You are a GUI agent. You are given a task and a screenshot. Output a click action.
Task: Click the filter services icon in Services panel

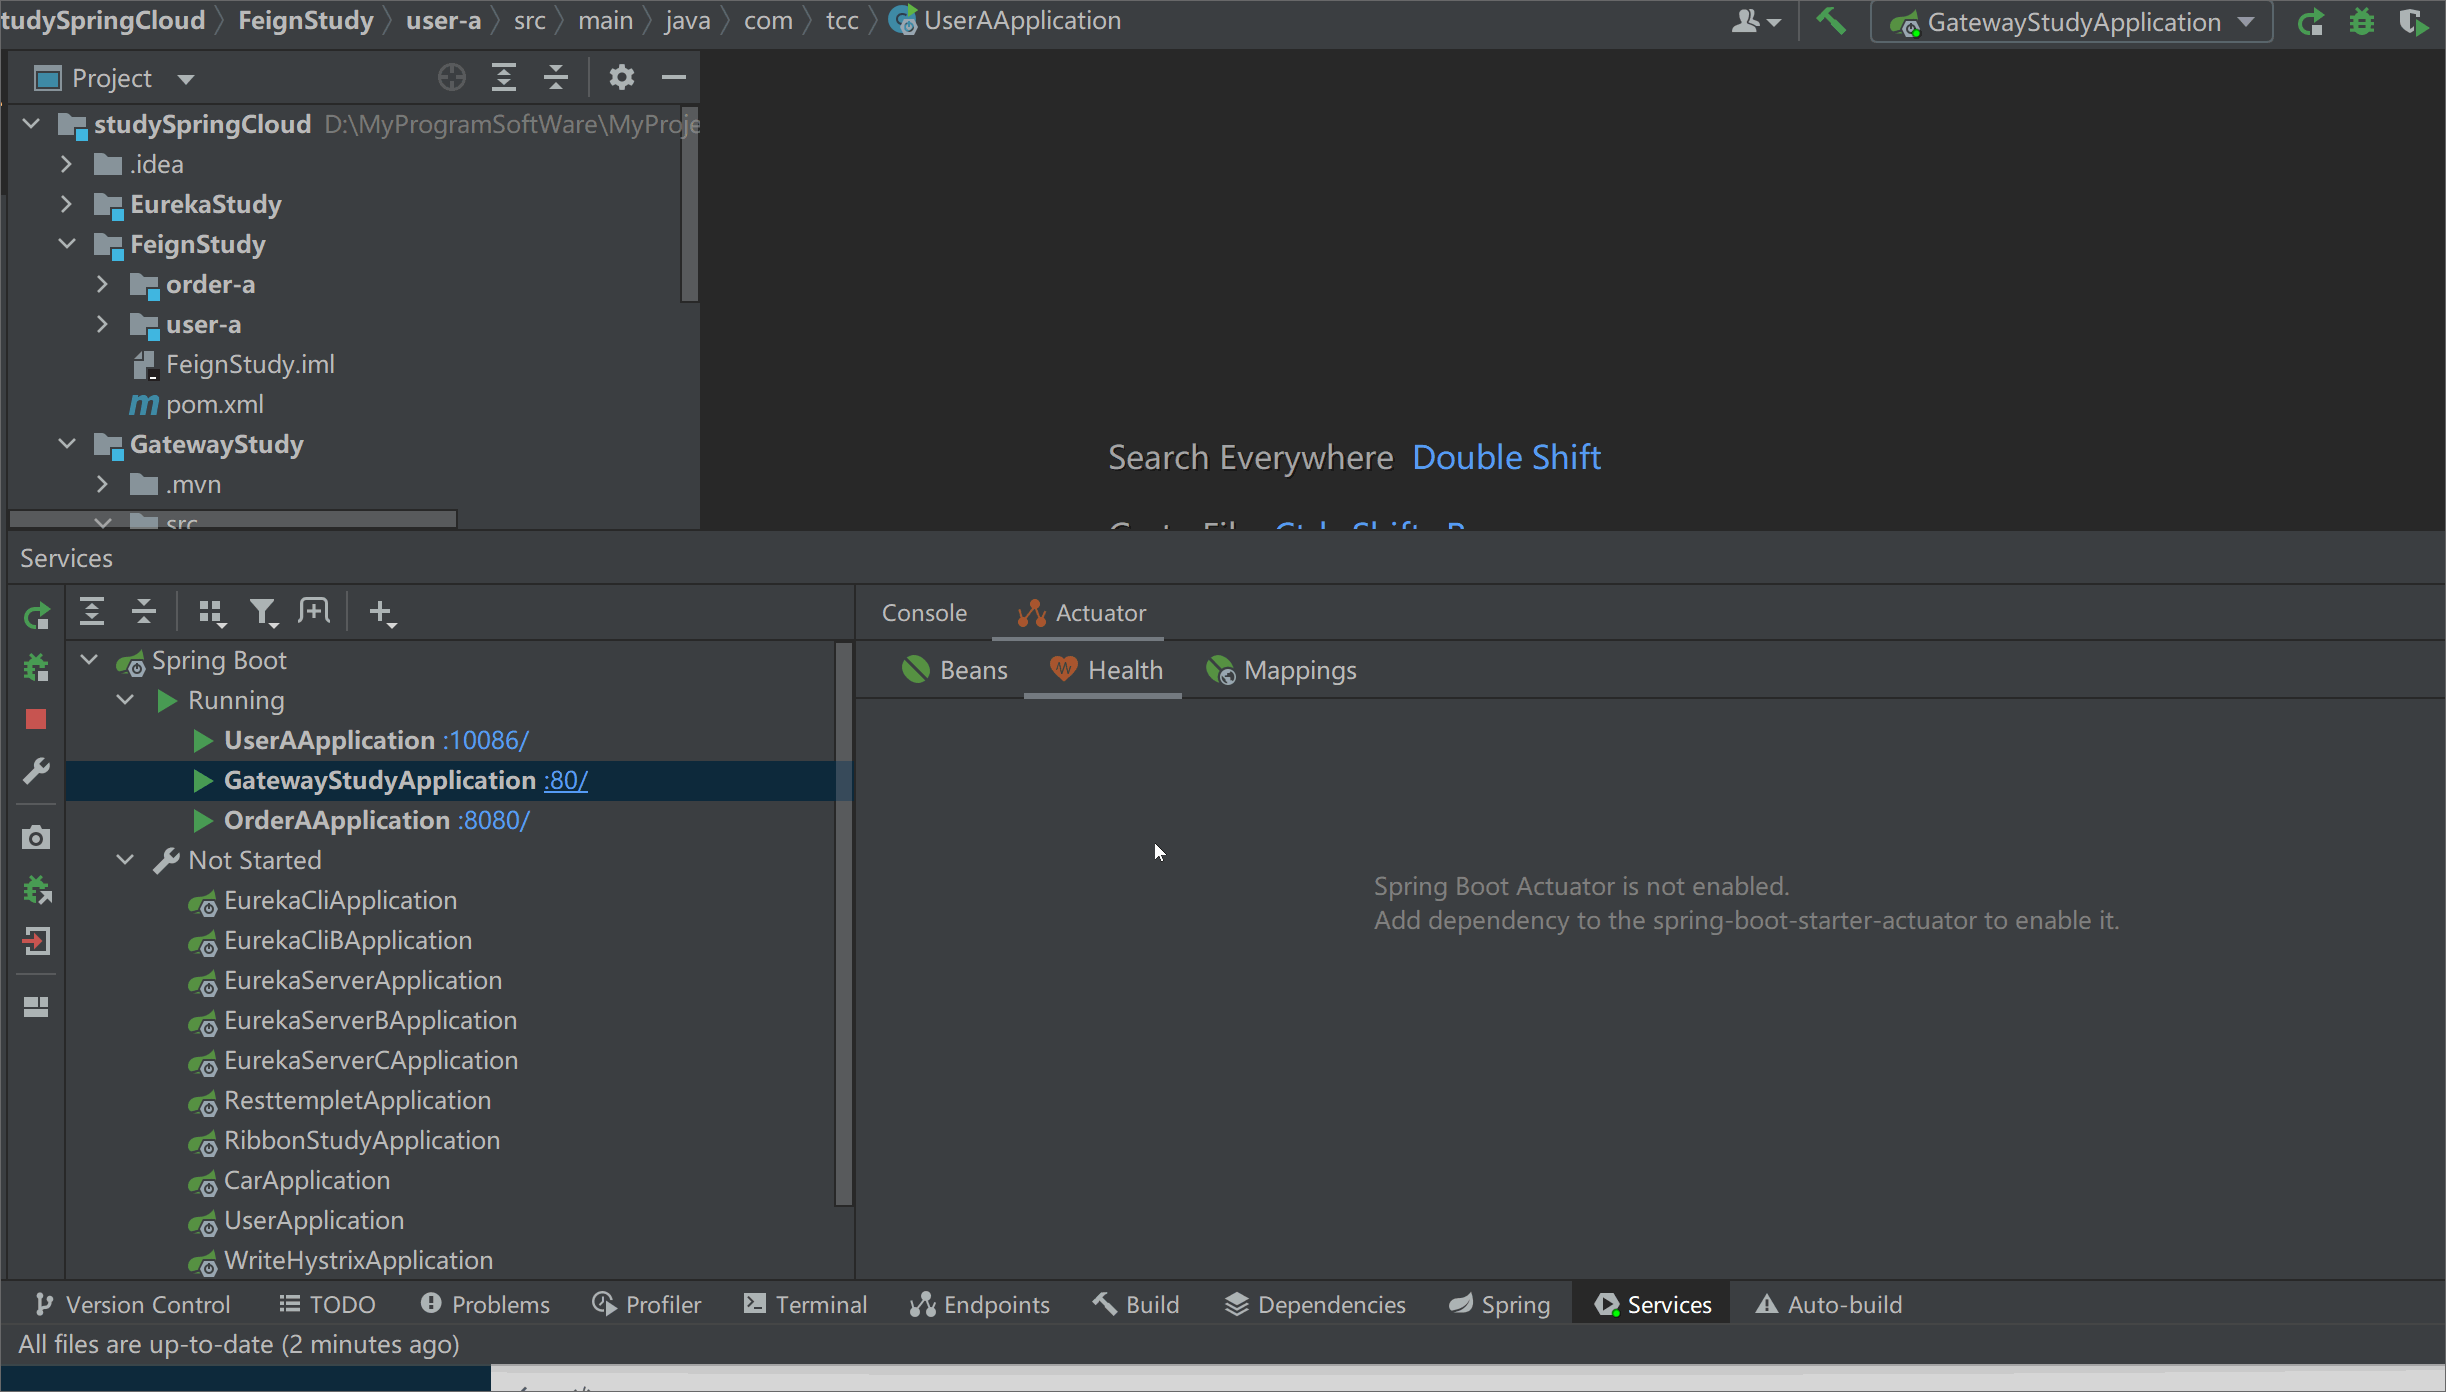(x=264, y=611)
